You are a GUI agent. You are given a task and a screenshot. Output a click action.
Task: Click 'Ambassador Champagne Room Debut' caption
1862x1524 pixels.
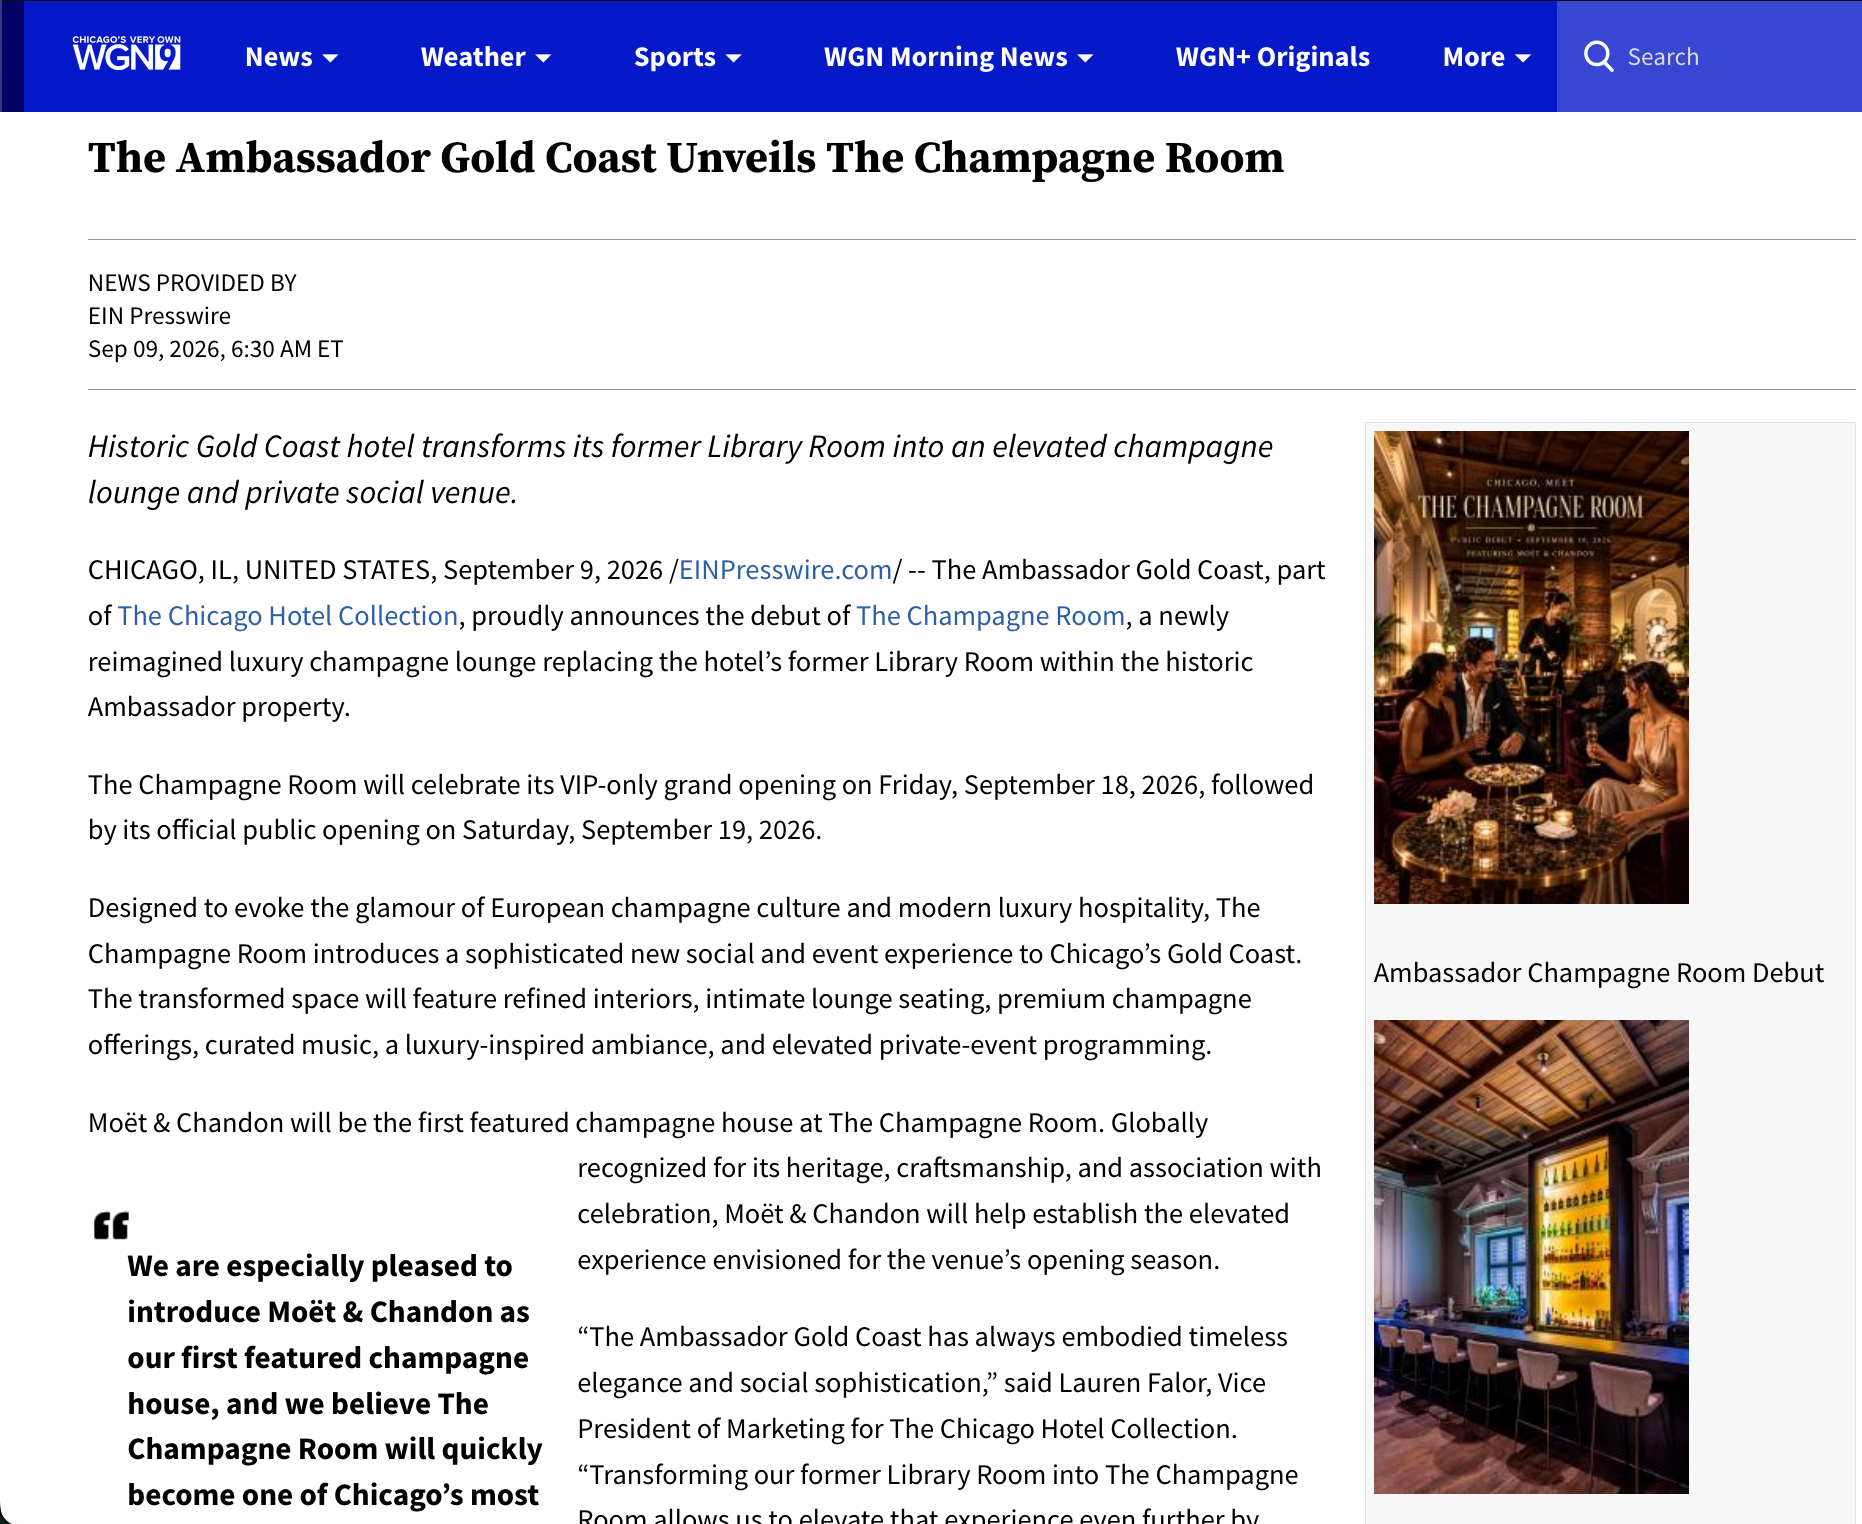[x=1598, y=973]
